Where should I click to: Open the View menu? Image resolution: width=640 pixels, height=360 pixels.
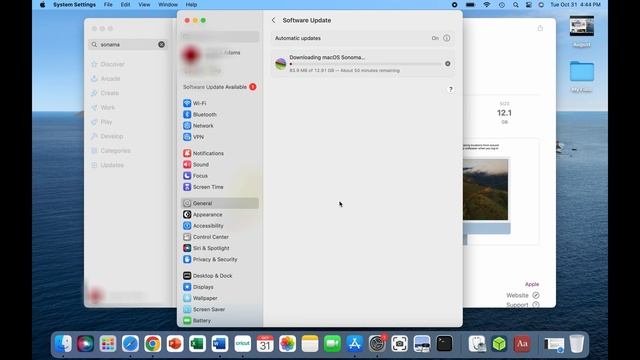pos(144,5)
